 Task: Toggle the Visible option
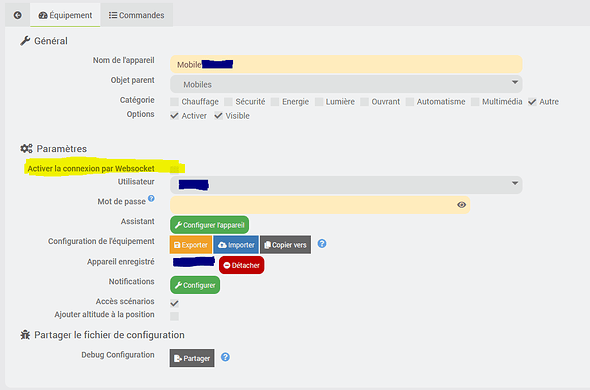coord(218,116)
